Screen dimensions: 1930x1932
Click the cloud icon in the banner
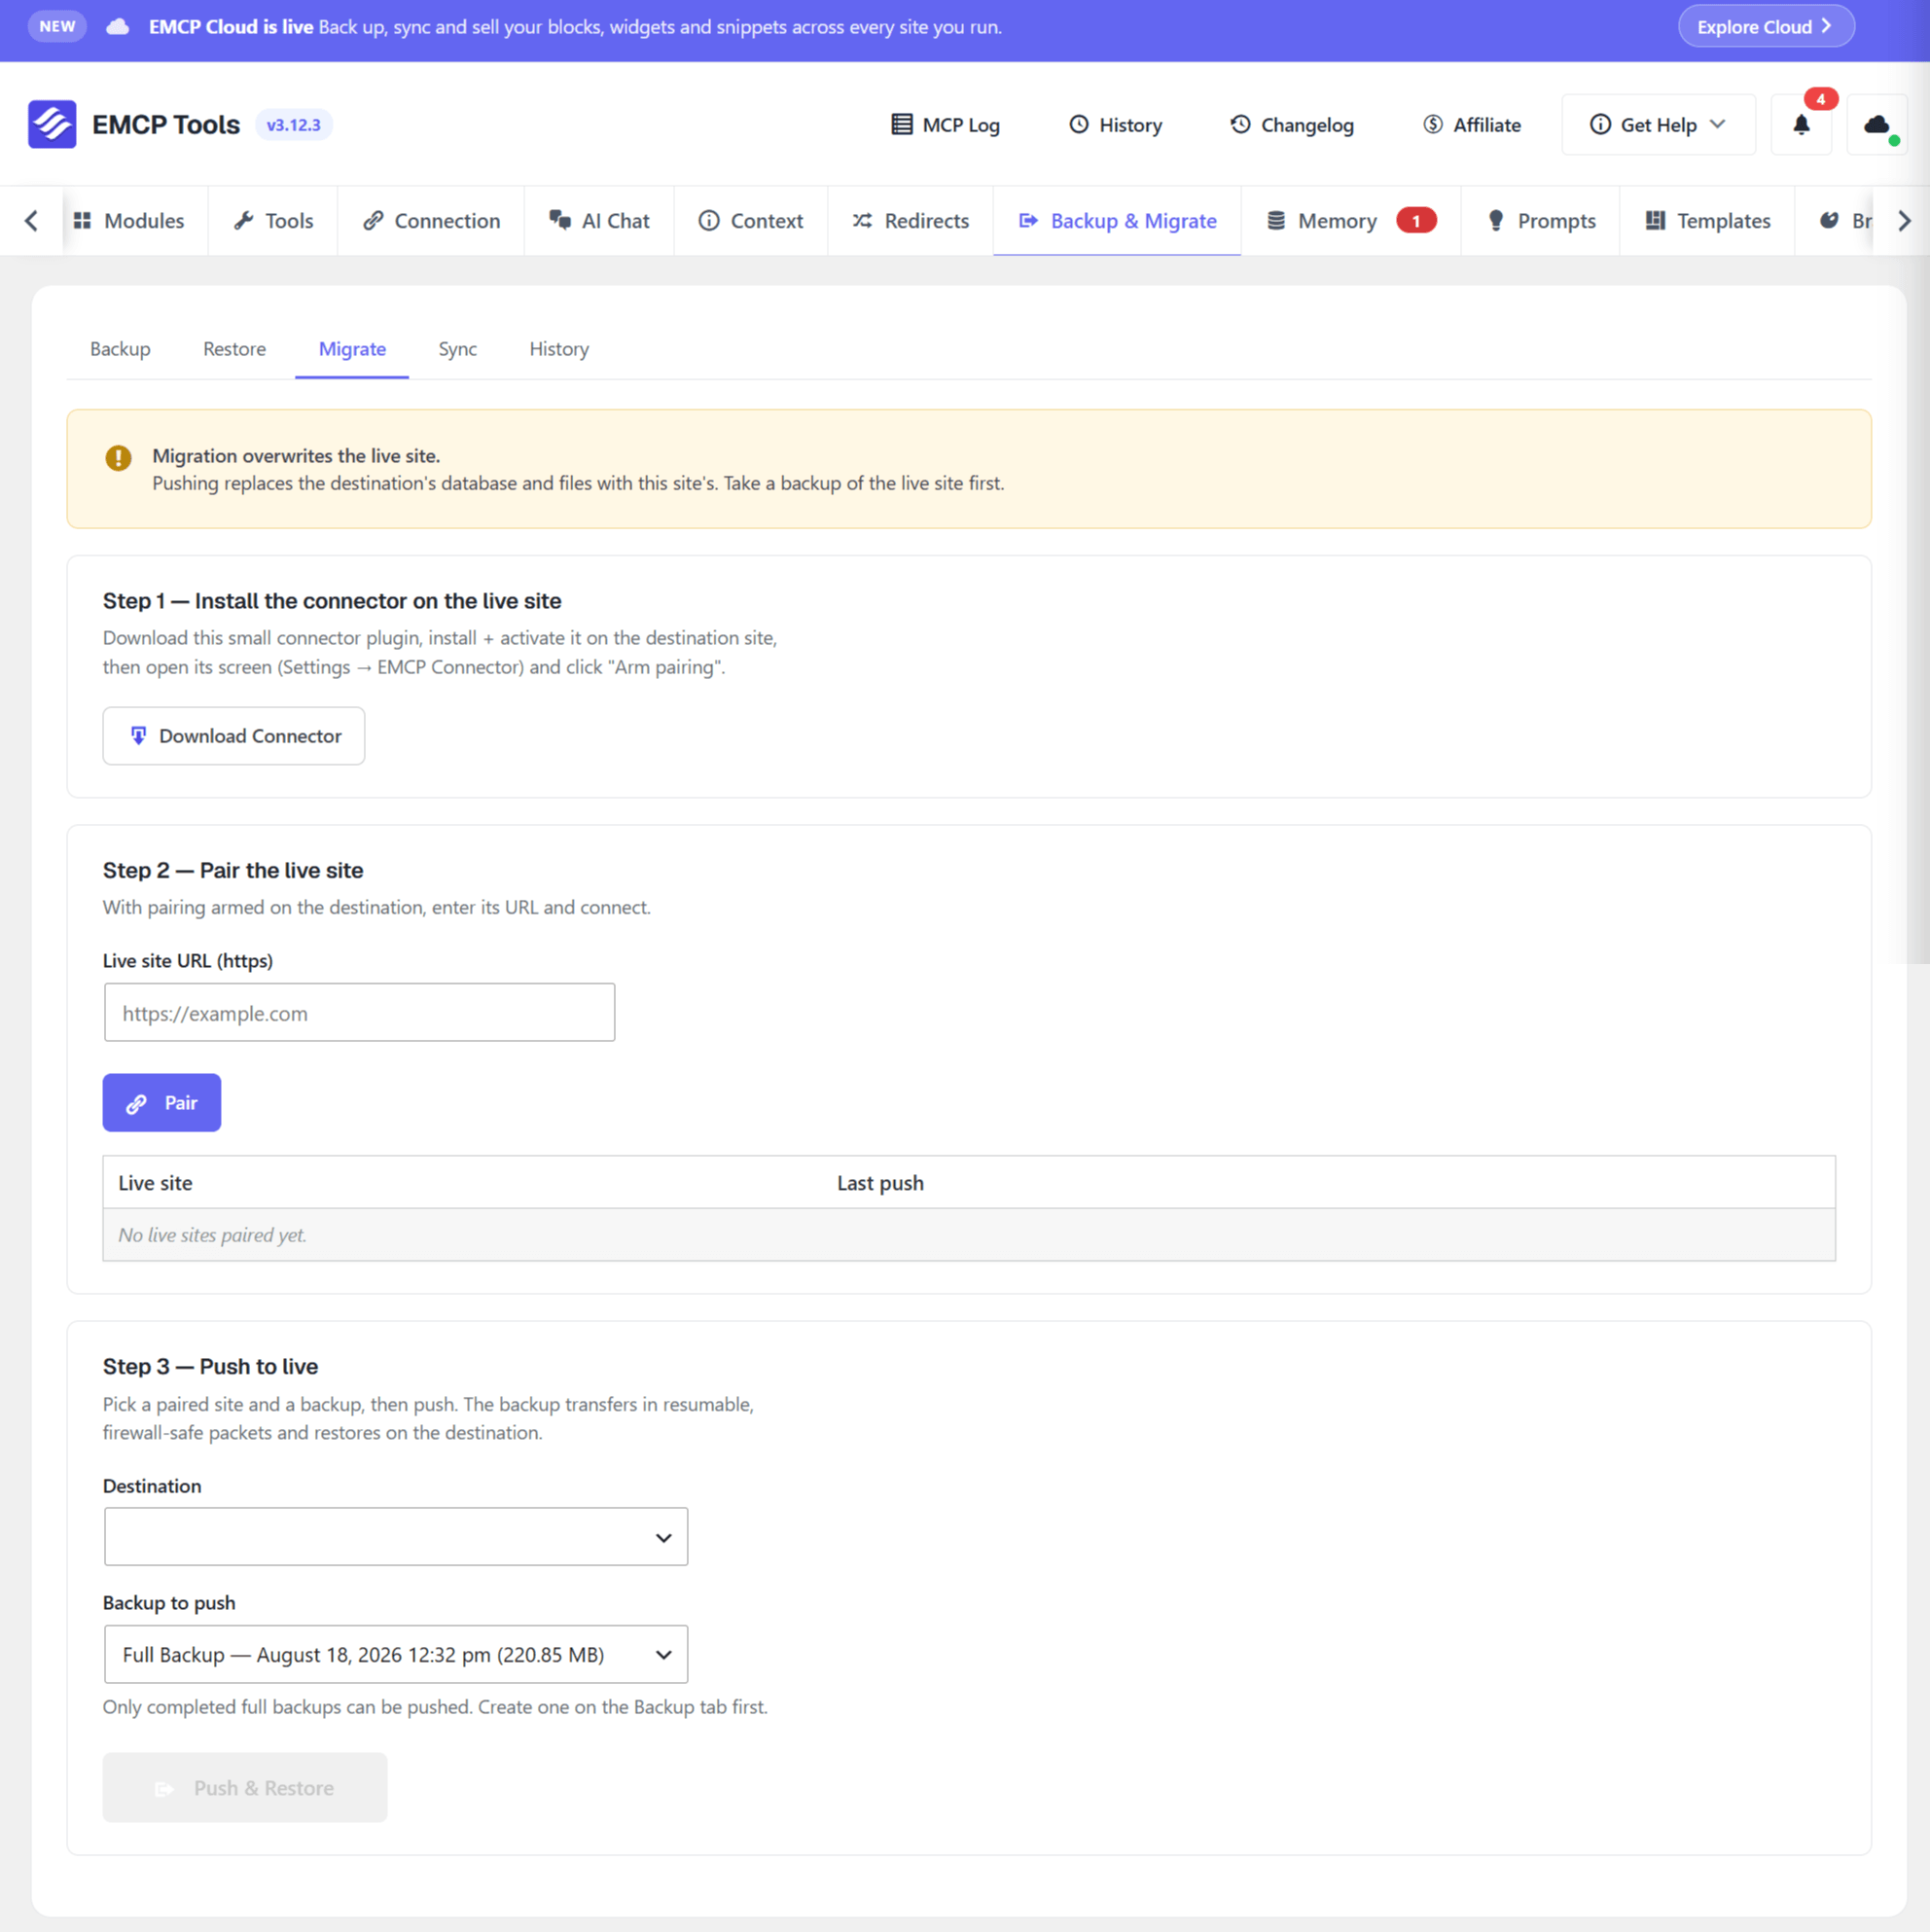pos(118,27)
